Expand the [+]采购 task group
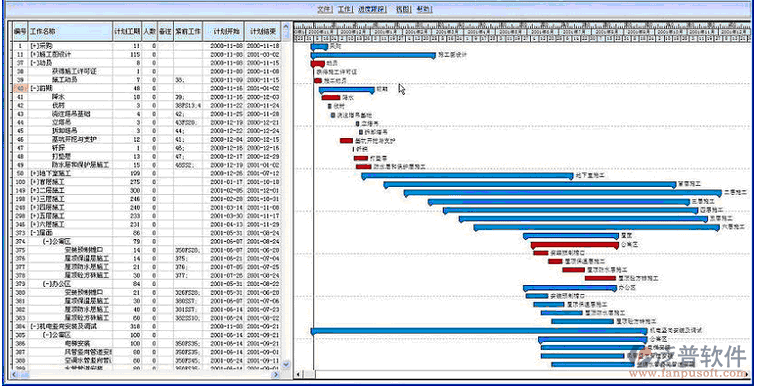 [41, 46]
